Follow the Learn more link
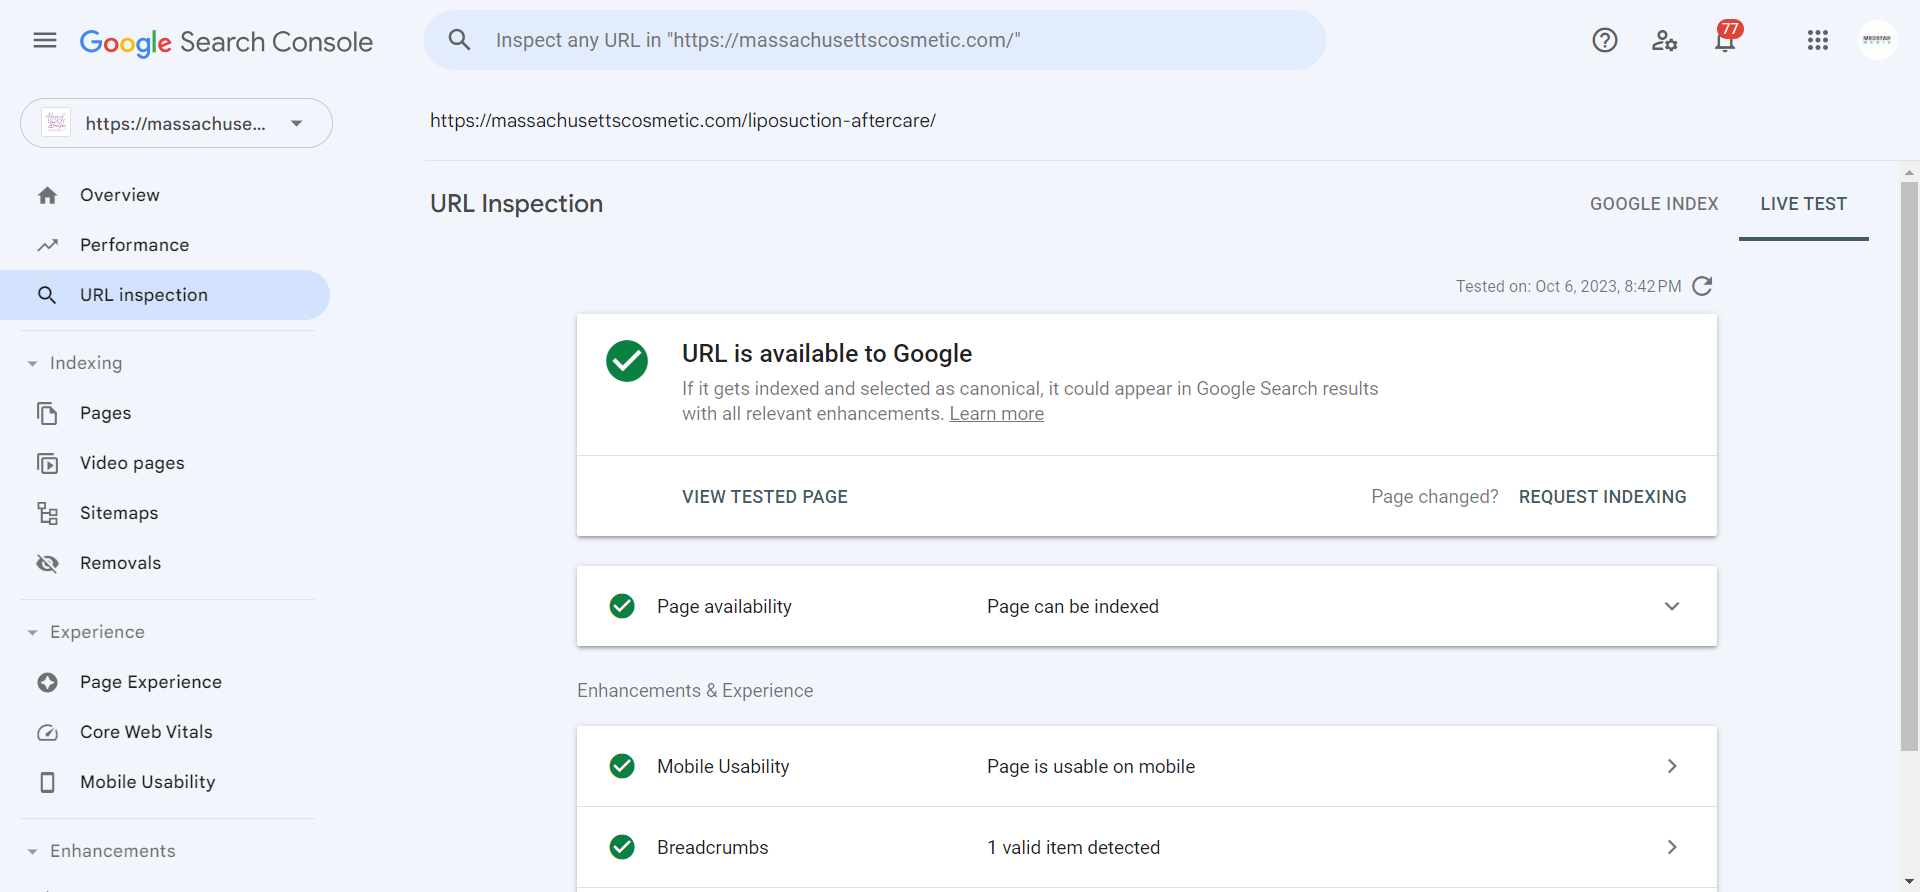The image size is (1920, 892). pos(996,414)
